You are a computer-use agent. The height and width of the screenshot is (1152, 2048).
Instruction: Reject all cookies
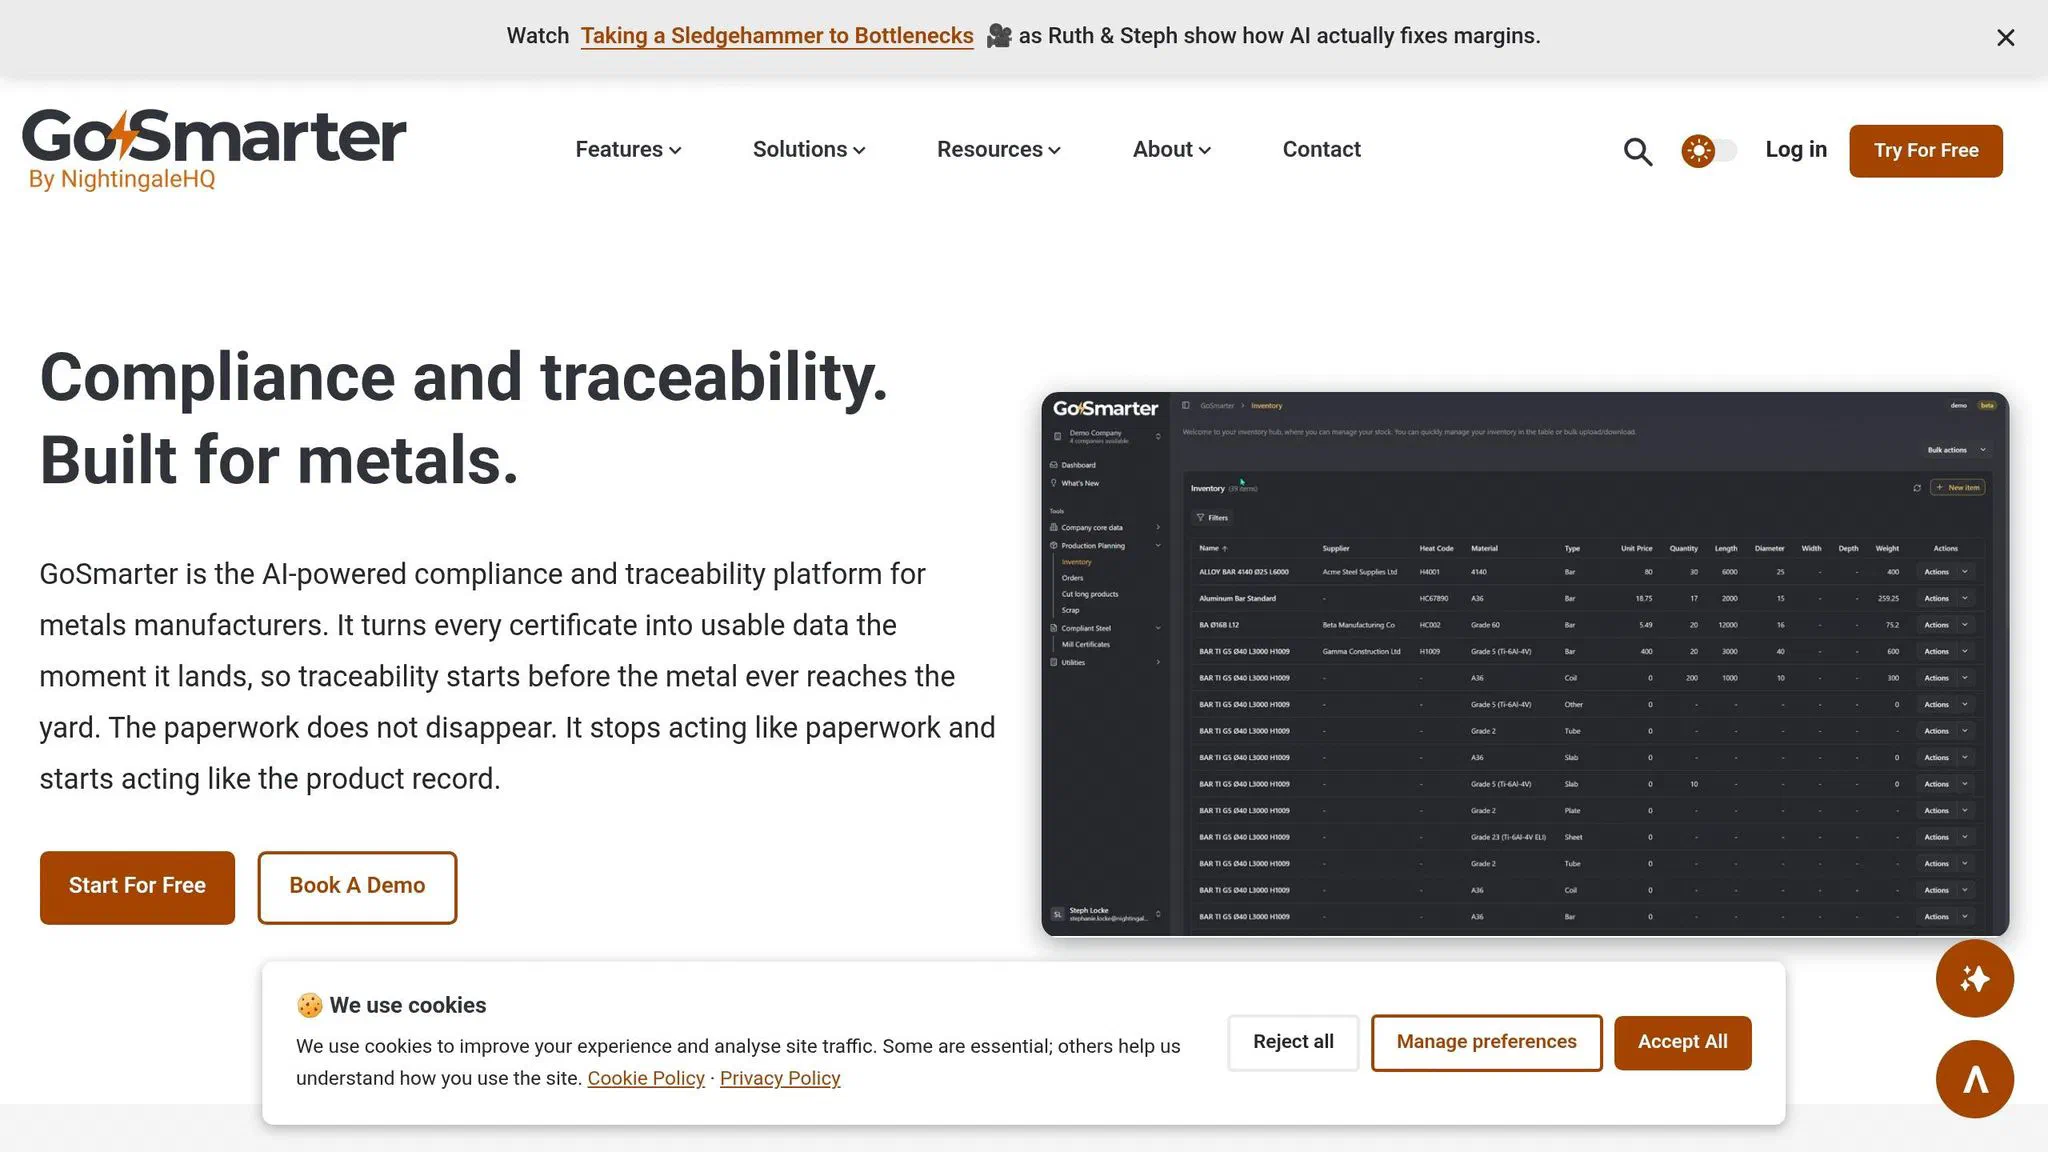coord(1293,1042)
